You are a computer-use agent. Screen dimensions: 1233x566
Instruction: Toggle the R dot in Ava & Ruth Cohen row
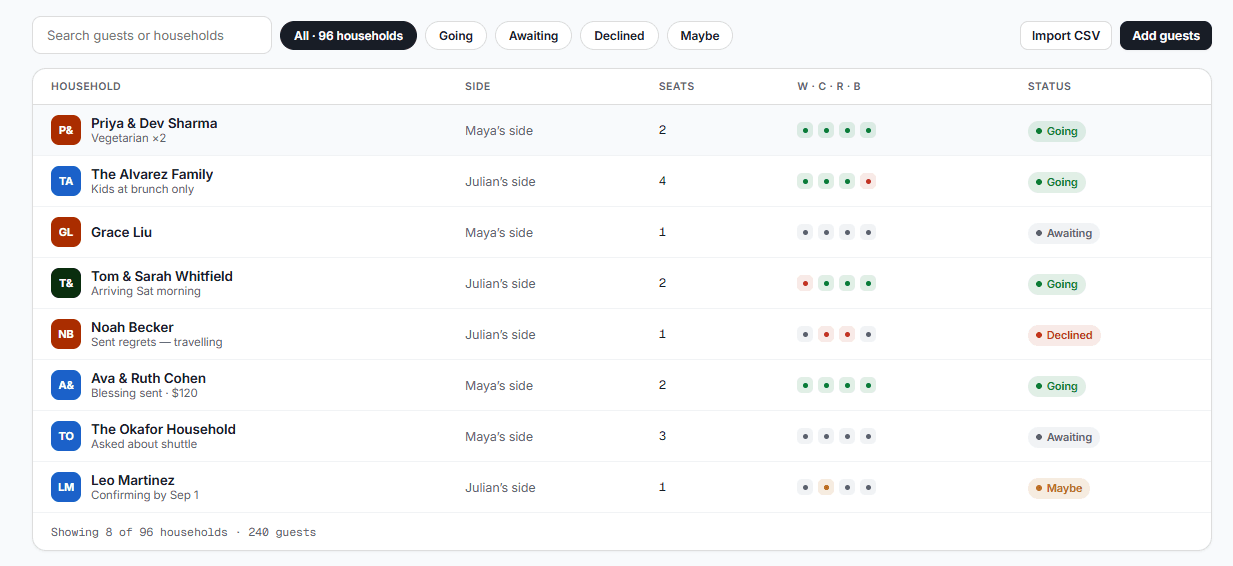847,385
